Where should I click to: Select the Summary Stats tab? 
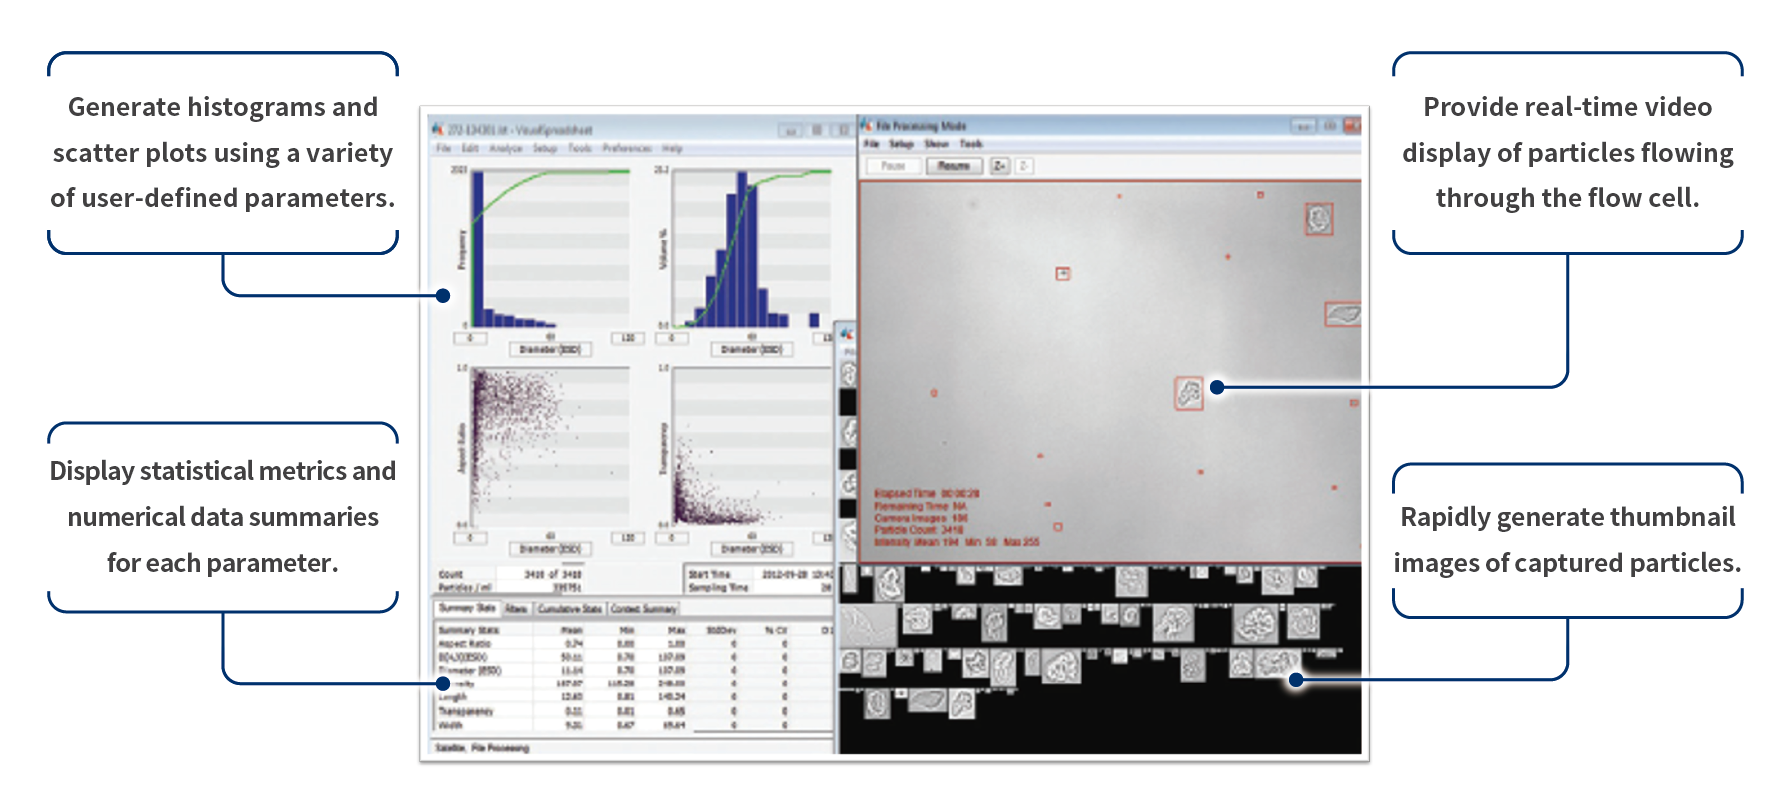pos(466,608)
